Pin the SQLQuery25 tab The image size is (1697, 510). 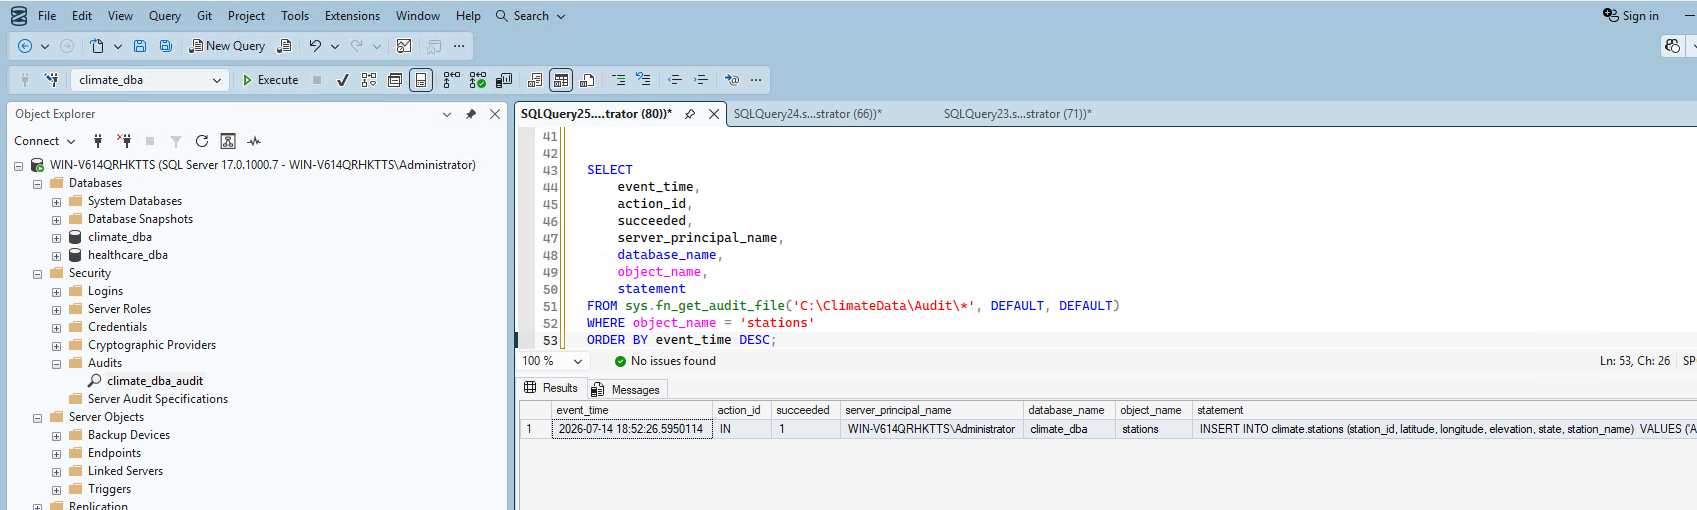(690, 114)
